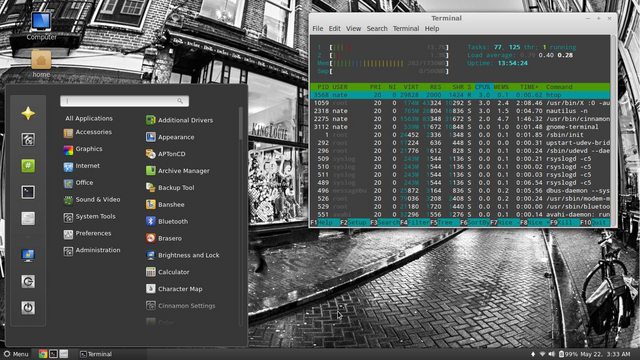Click the file manager launcher in the bottom panel
The width and height of the screenshot is (640, 360).
click(x=64, y=354)
